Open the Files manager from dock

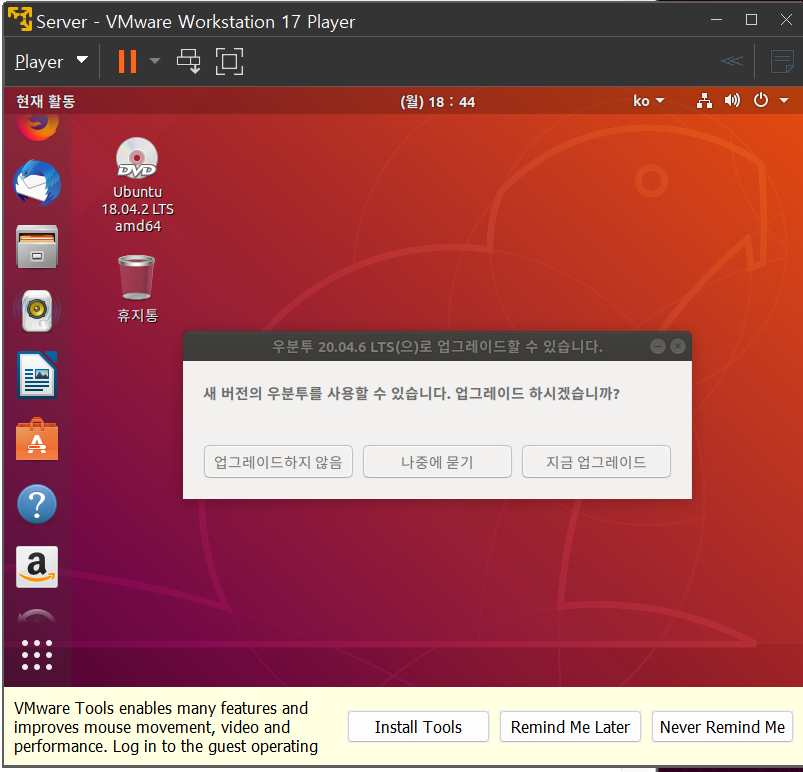pos(37,246)
